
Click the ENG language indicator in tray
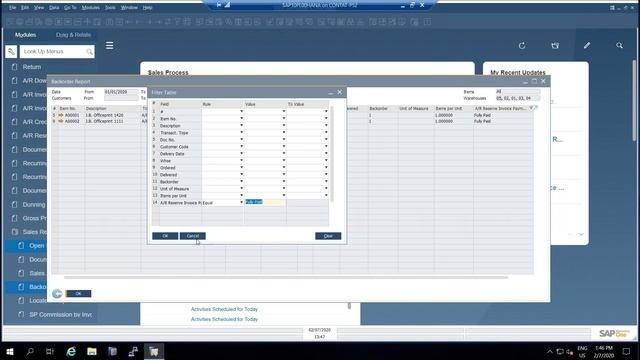pos(582,348)
